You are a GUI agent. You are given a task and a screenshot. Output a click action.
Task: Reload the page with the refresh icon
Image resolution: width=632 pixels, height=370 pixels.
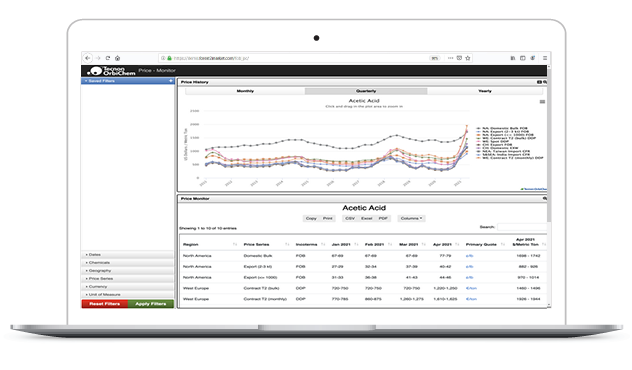click(108, 58)
